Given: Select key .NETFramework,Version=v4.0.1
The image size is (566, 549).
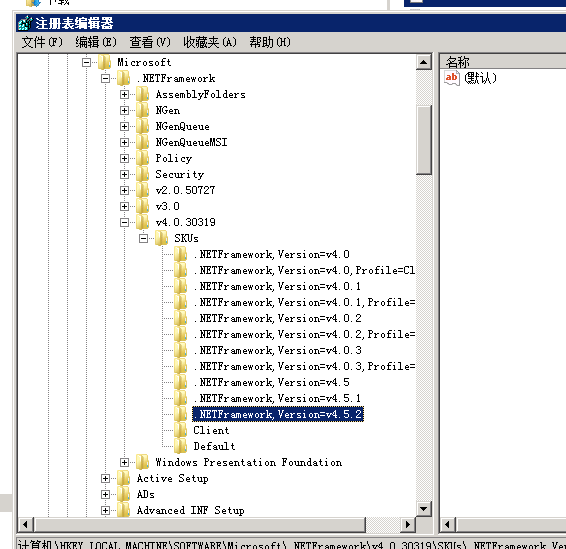Looking at the screenshot, I should 277,286.
